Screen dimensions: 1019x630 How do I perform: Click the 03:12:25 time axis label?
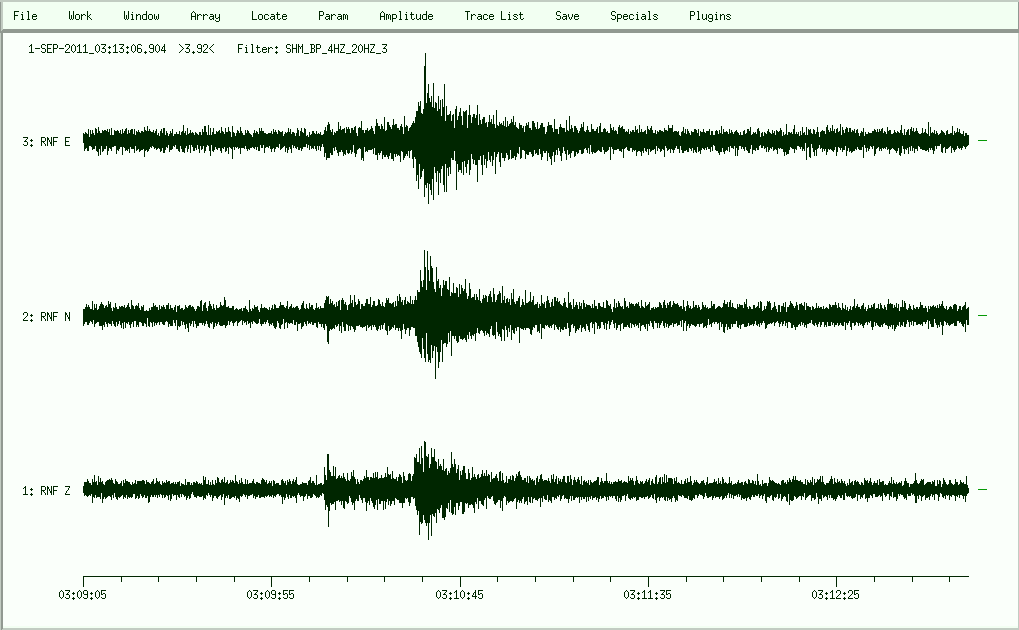[837, 594]
